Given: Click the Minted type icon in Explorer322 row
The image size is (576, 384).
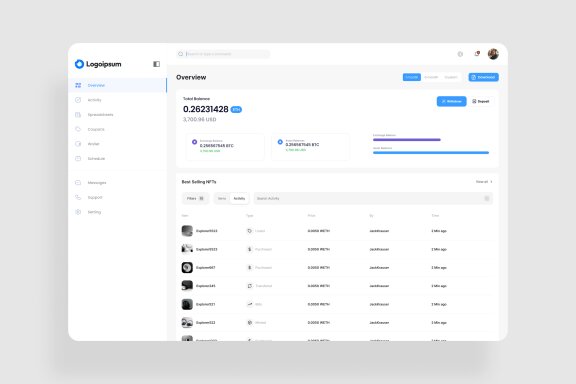Looking at the screenshot, I should (249, 323).
